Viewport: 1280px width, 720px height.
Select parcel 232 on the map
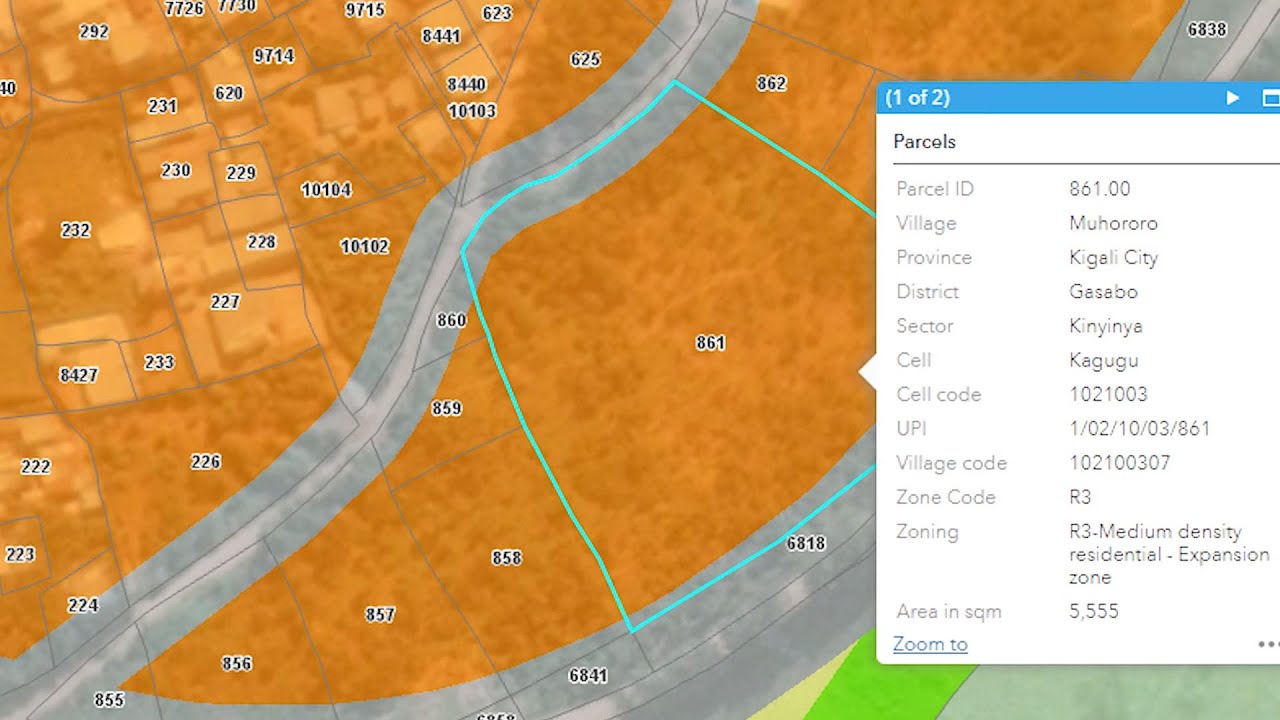[75, 230]
